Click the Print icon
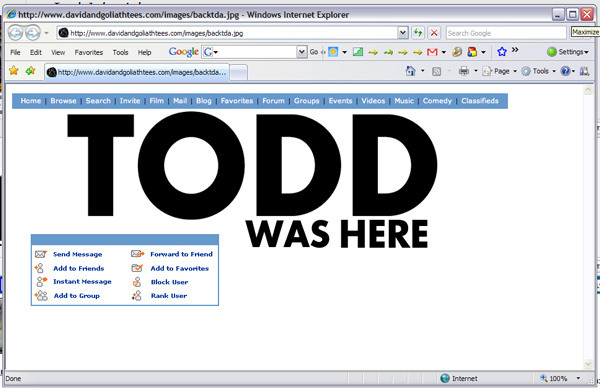The height and width of the screenshot is (390, 600). point(464,71)
